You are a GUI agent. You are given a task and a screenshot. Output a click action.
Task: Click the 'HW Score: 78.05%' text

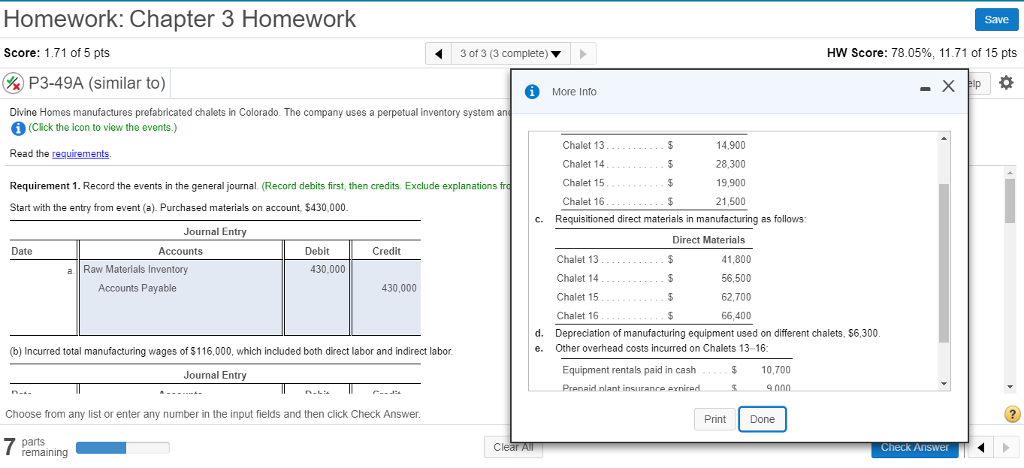(x=879, y=54)
